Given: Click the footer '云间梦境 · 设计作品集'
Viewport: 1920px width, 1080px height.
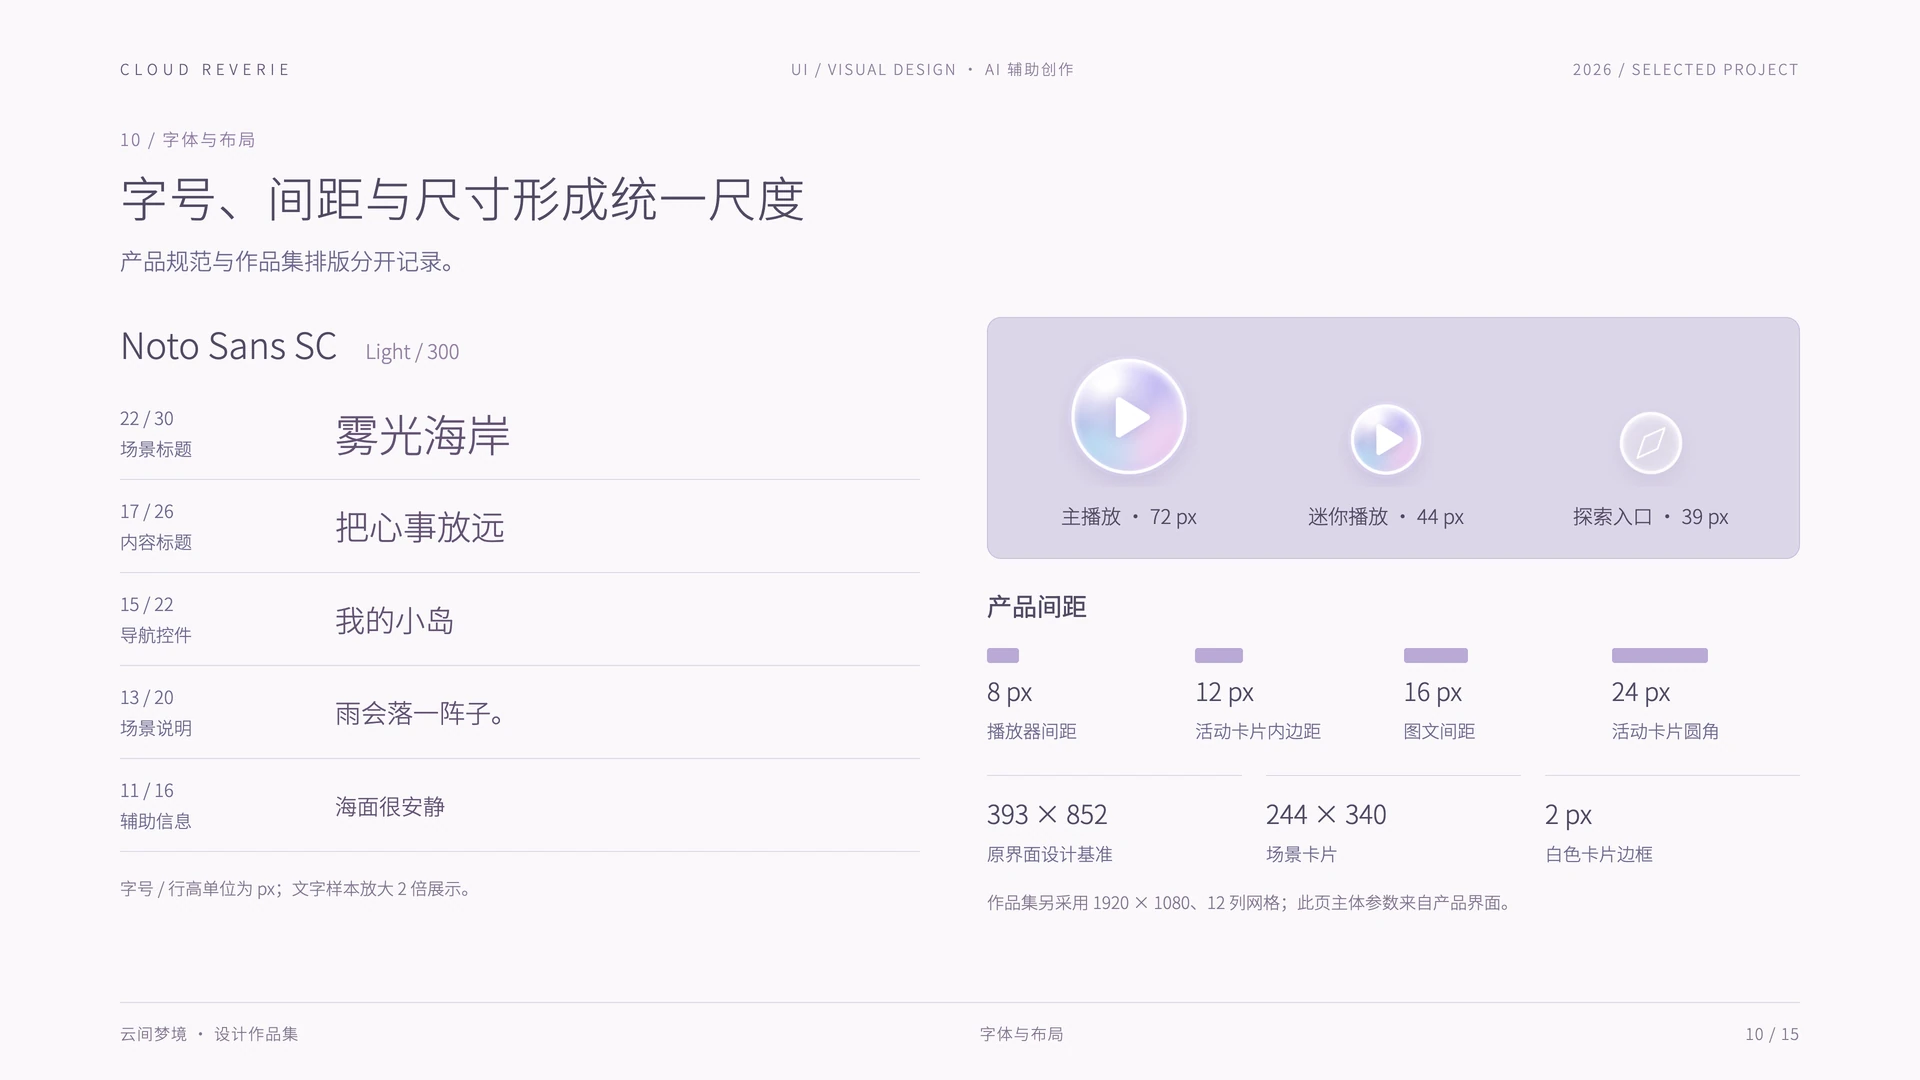Looking at the screenshot, I should point(209,1034).
